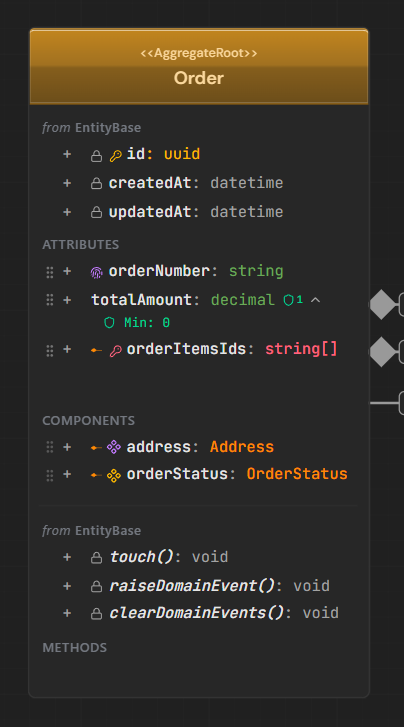Click the yellow key icon next to id
This screenshot has height=727, width=404.
(x=115, y=156)
